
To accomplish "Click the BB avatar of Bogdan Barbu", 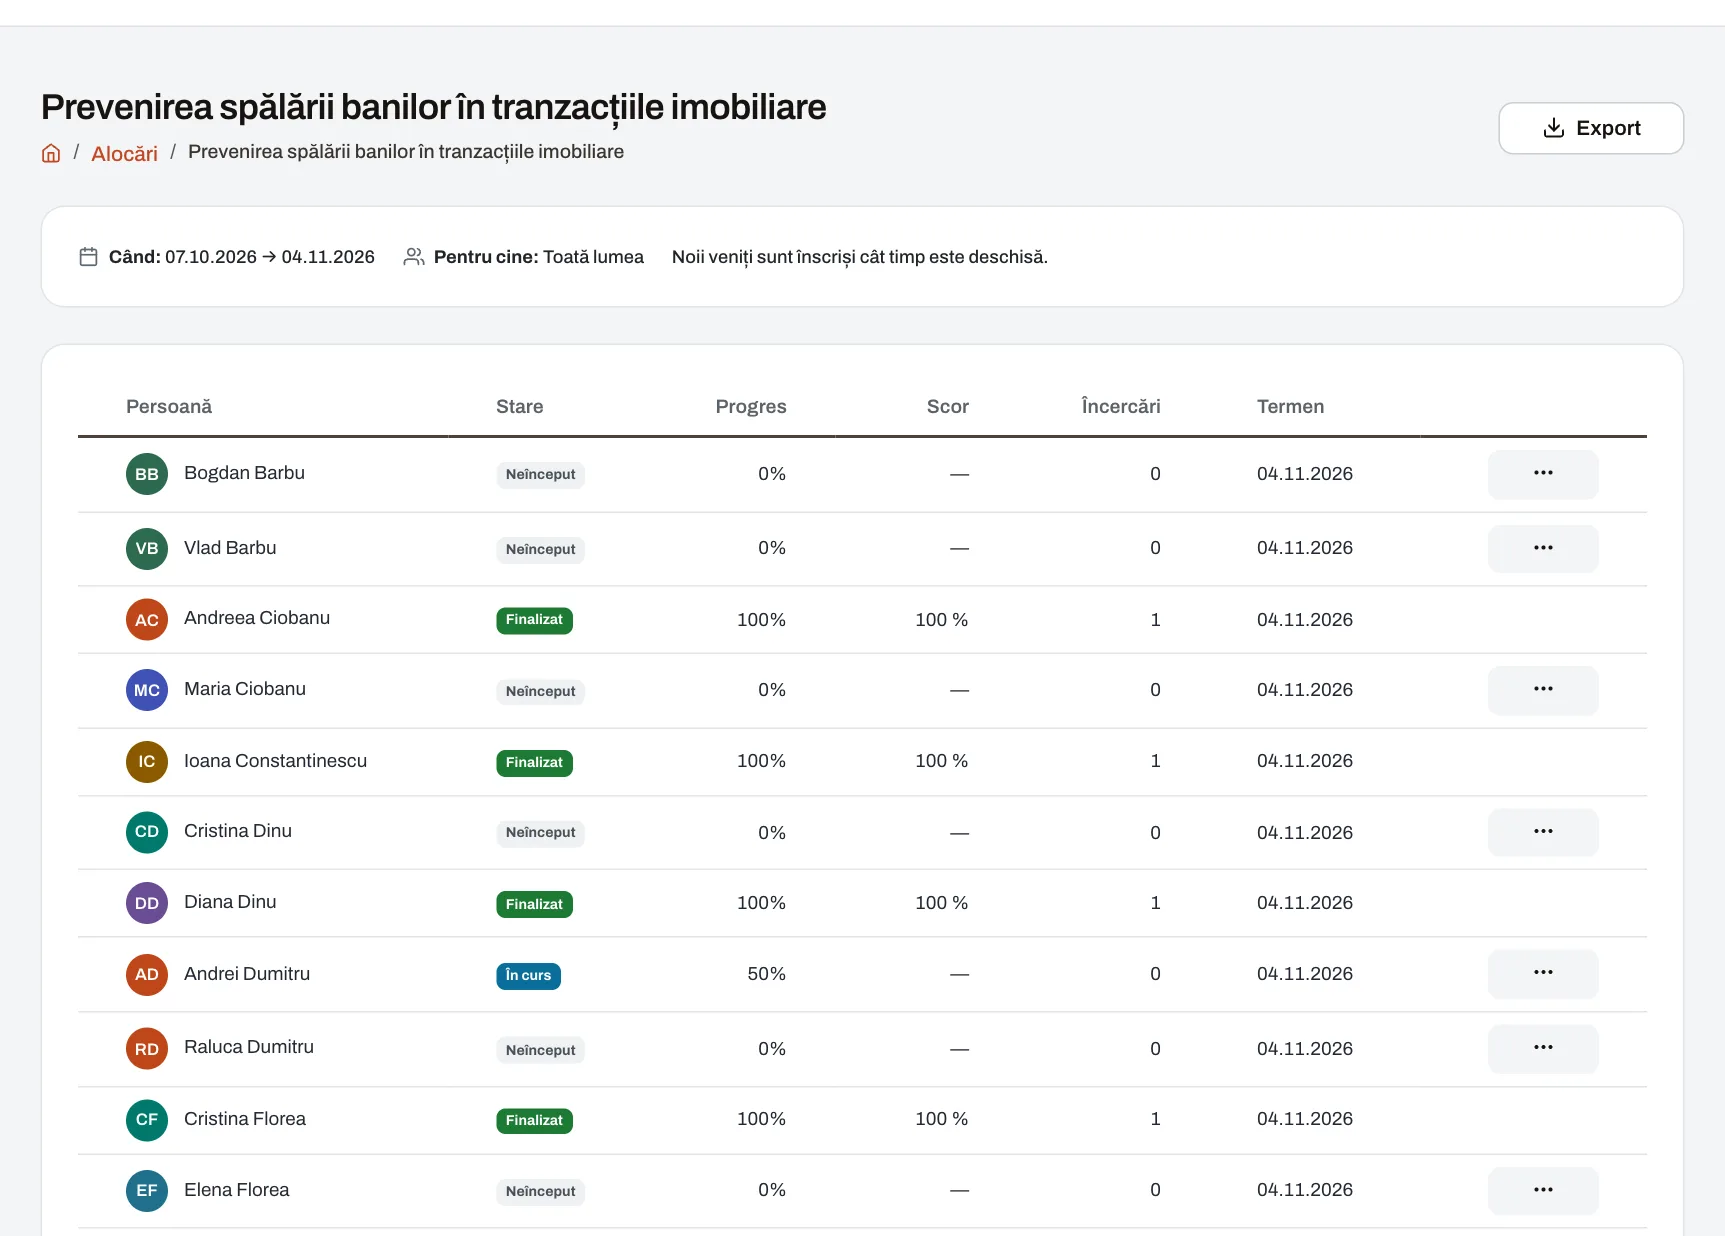I will coord(147,474).
